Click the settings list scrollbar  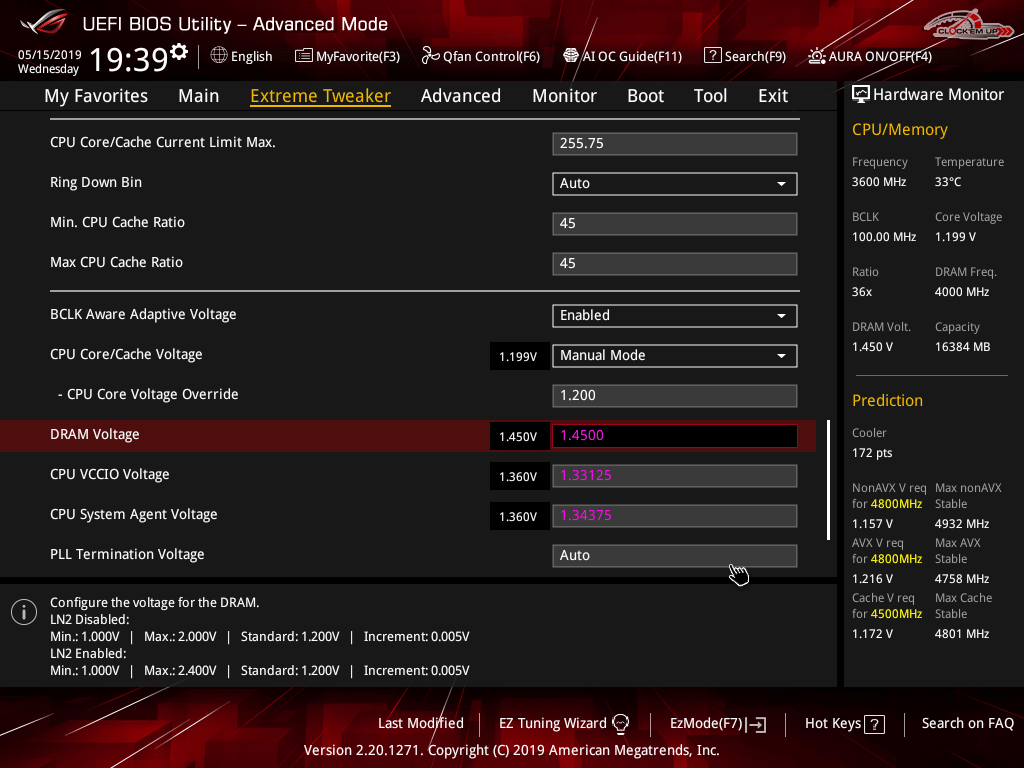[828, 480]
